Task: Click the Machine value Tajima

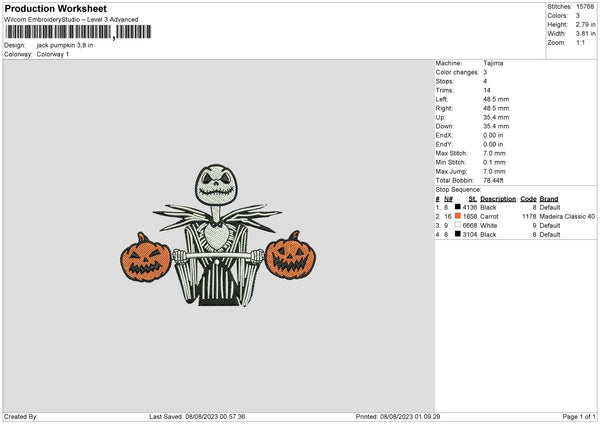Action: [x=493, y=63]
